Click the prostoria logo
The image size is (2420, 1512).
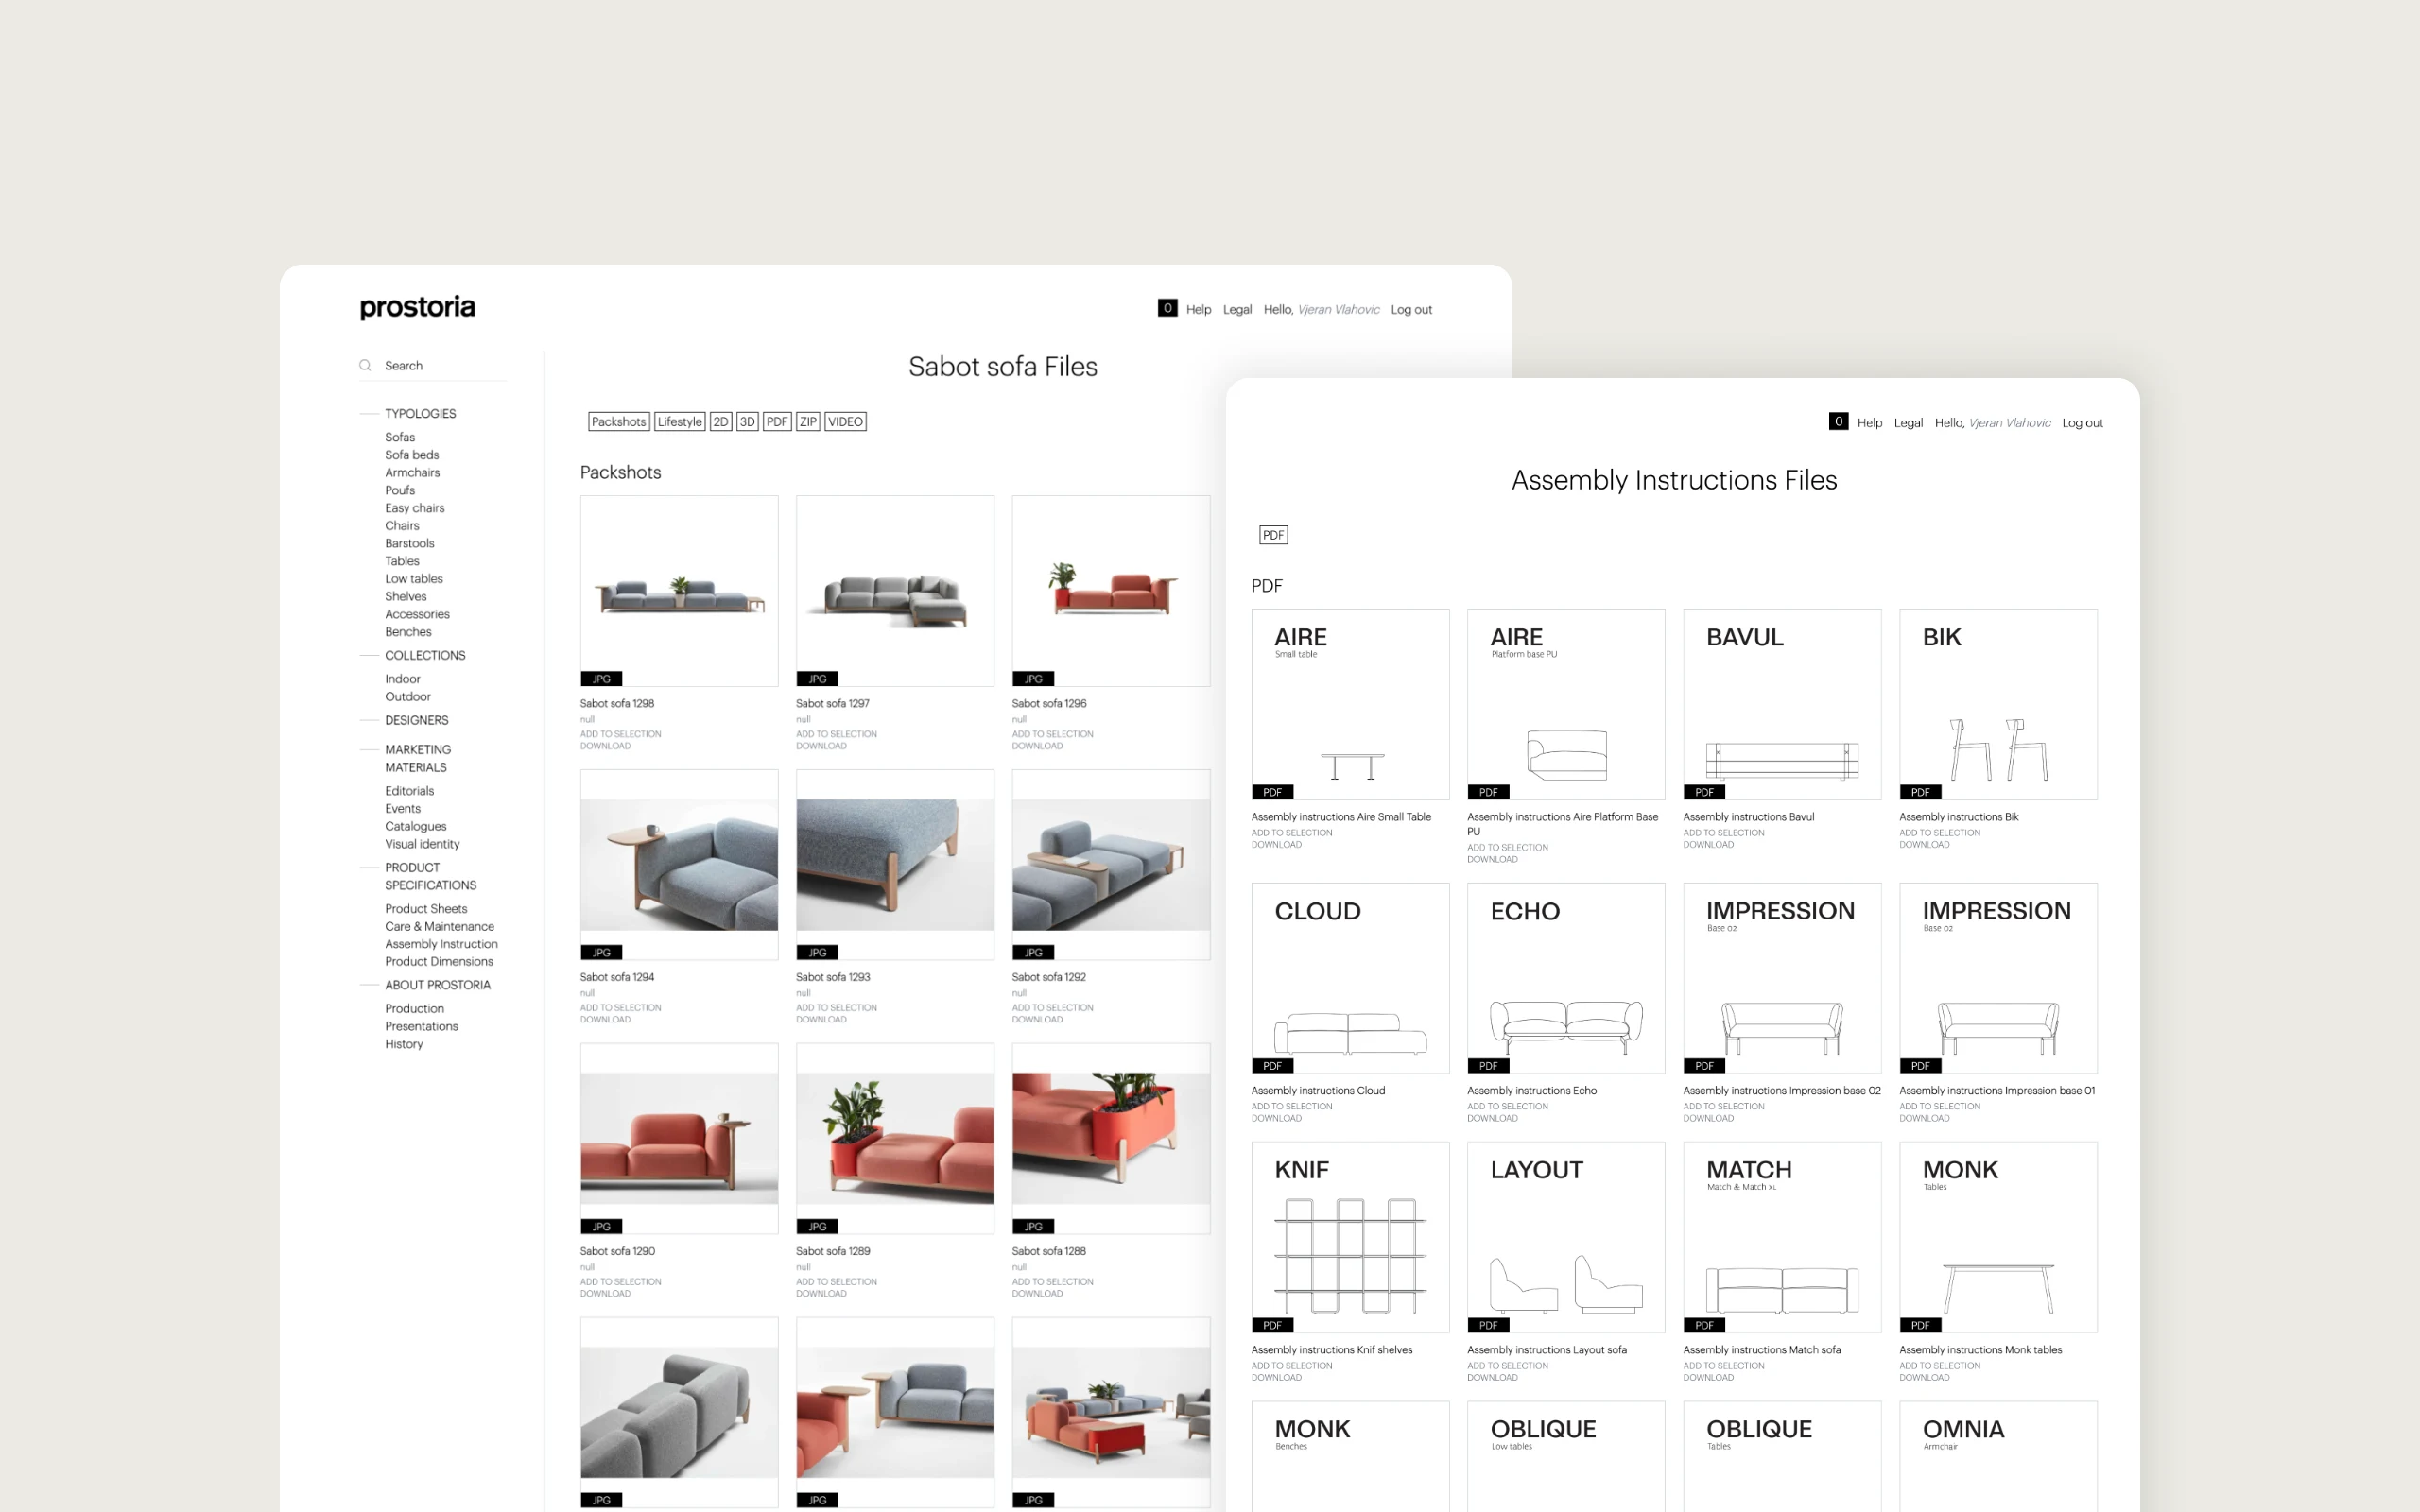pos(417,307)
